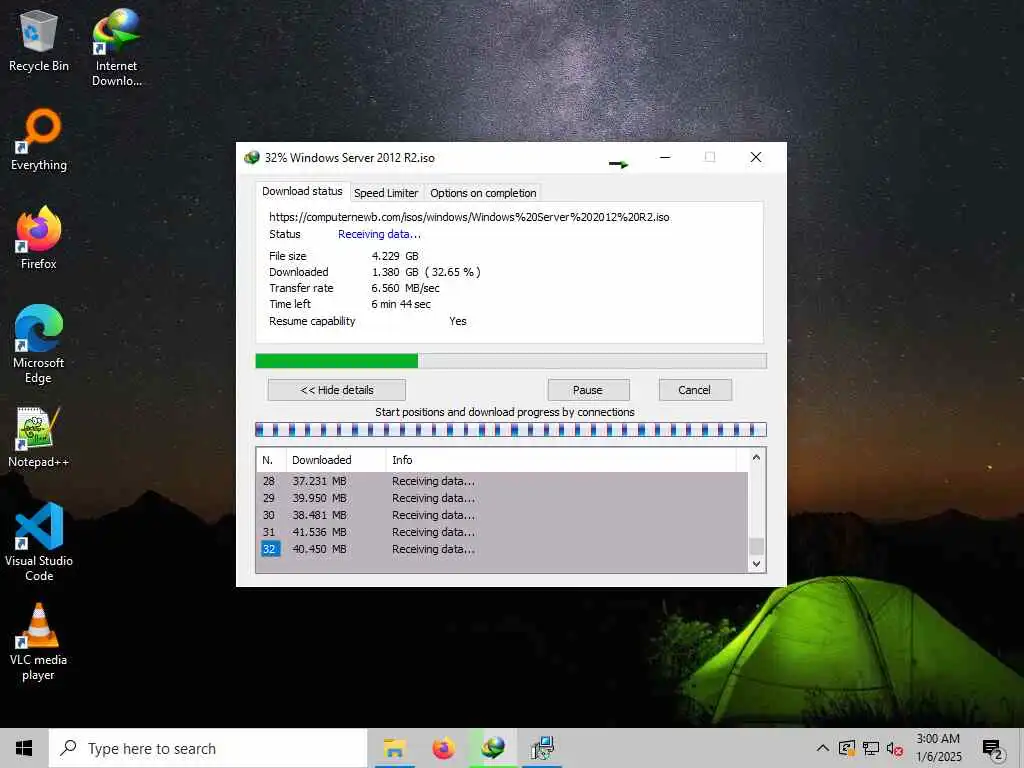Click the Internet Download Manager taskbar icon
This screenshot has width=1024, height=768.
[x=493, y=748]
